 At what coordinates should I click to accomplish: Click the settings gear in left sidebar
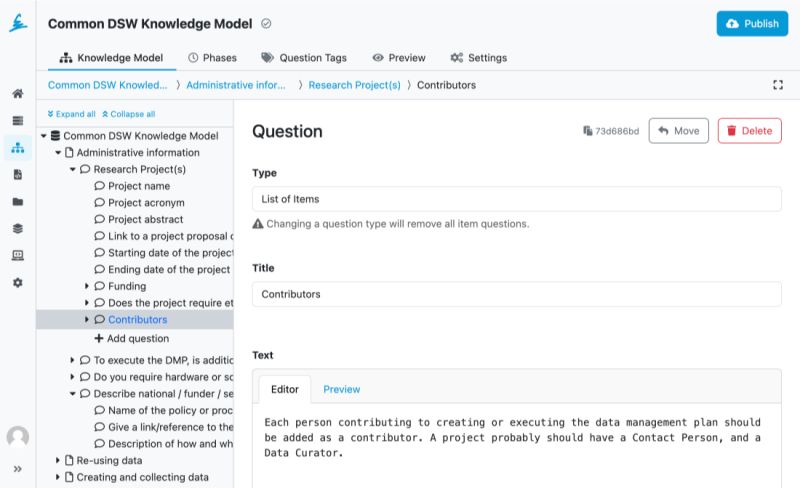pyautogui.click(x=17, y=283)
